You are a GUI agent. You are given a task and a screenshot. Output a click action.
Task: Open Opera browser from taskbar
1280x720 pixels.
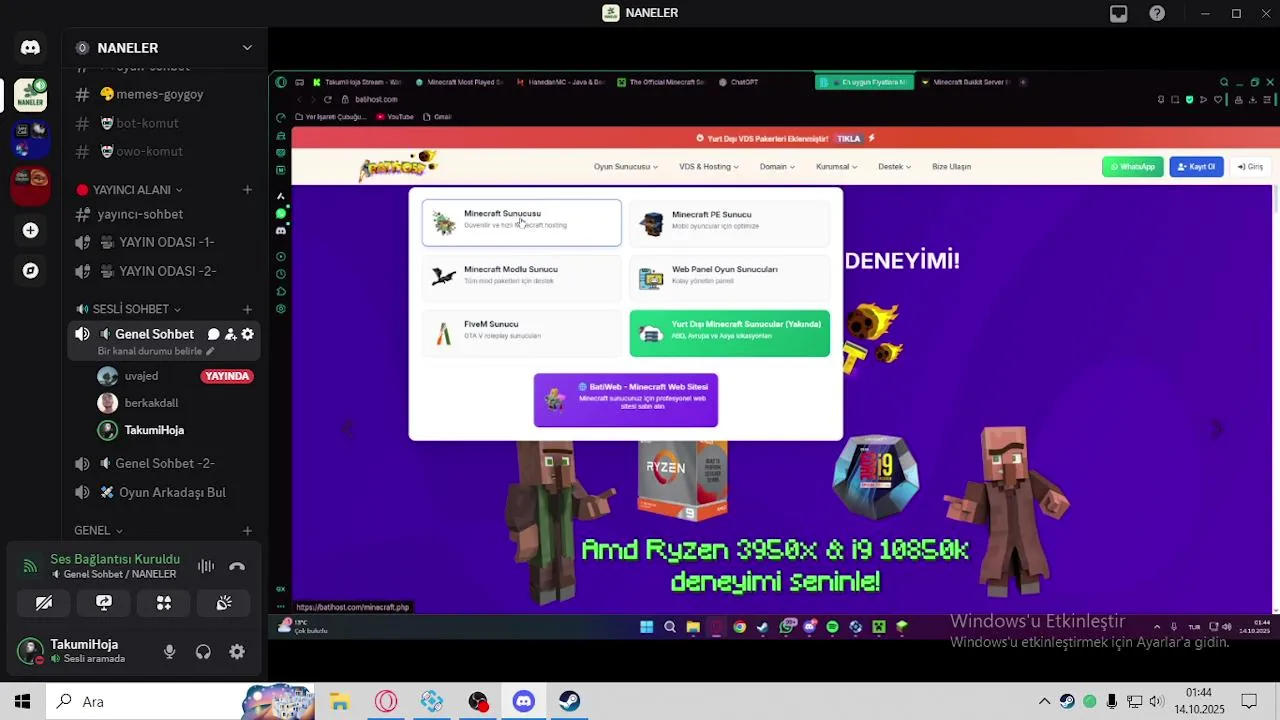coord(386,701)
